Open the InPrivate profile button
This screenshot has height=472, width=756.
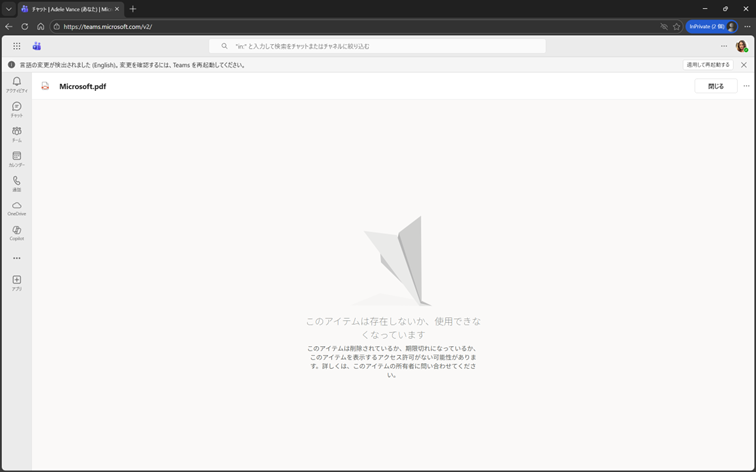pyautogui.click(x=712, y=27)
